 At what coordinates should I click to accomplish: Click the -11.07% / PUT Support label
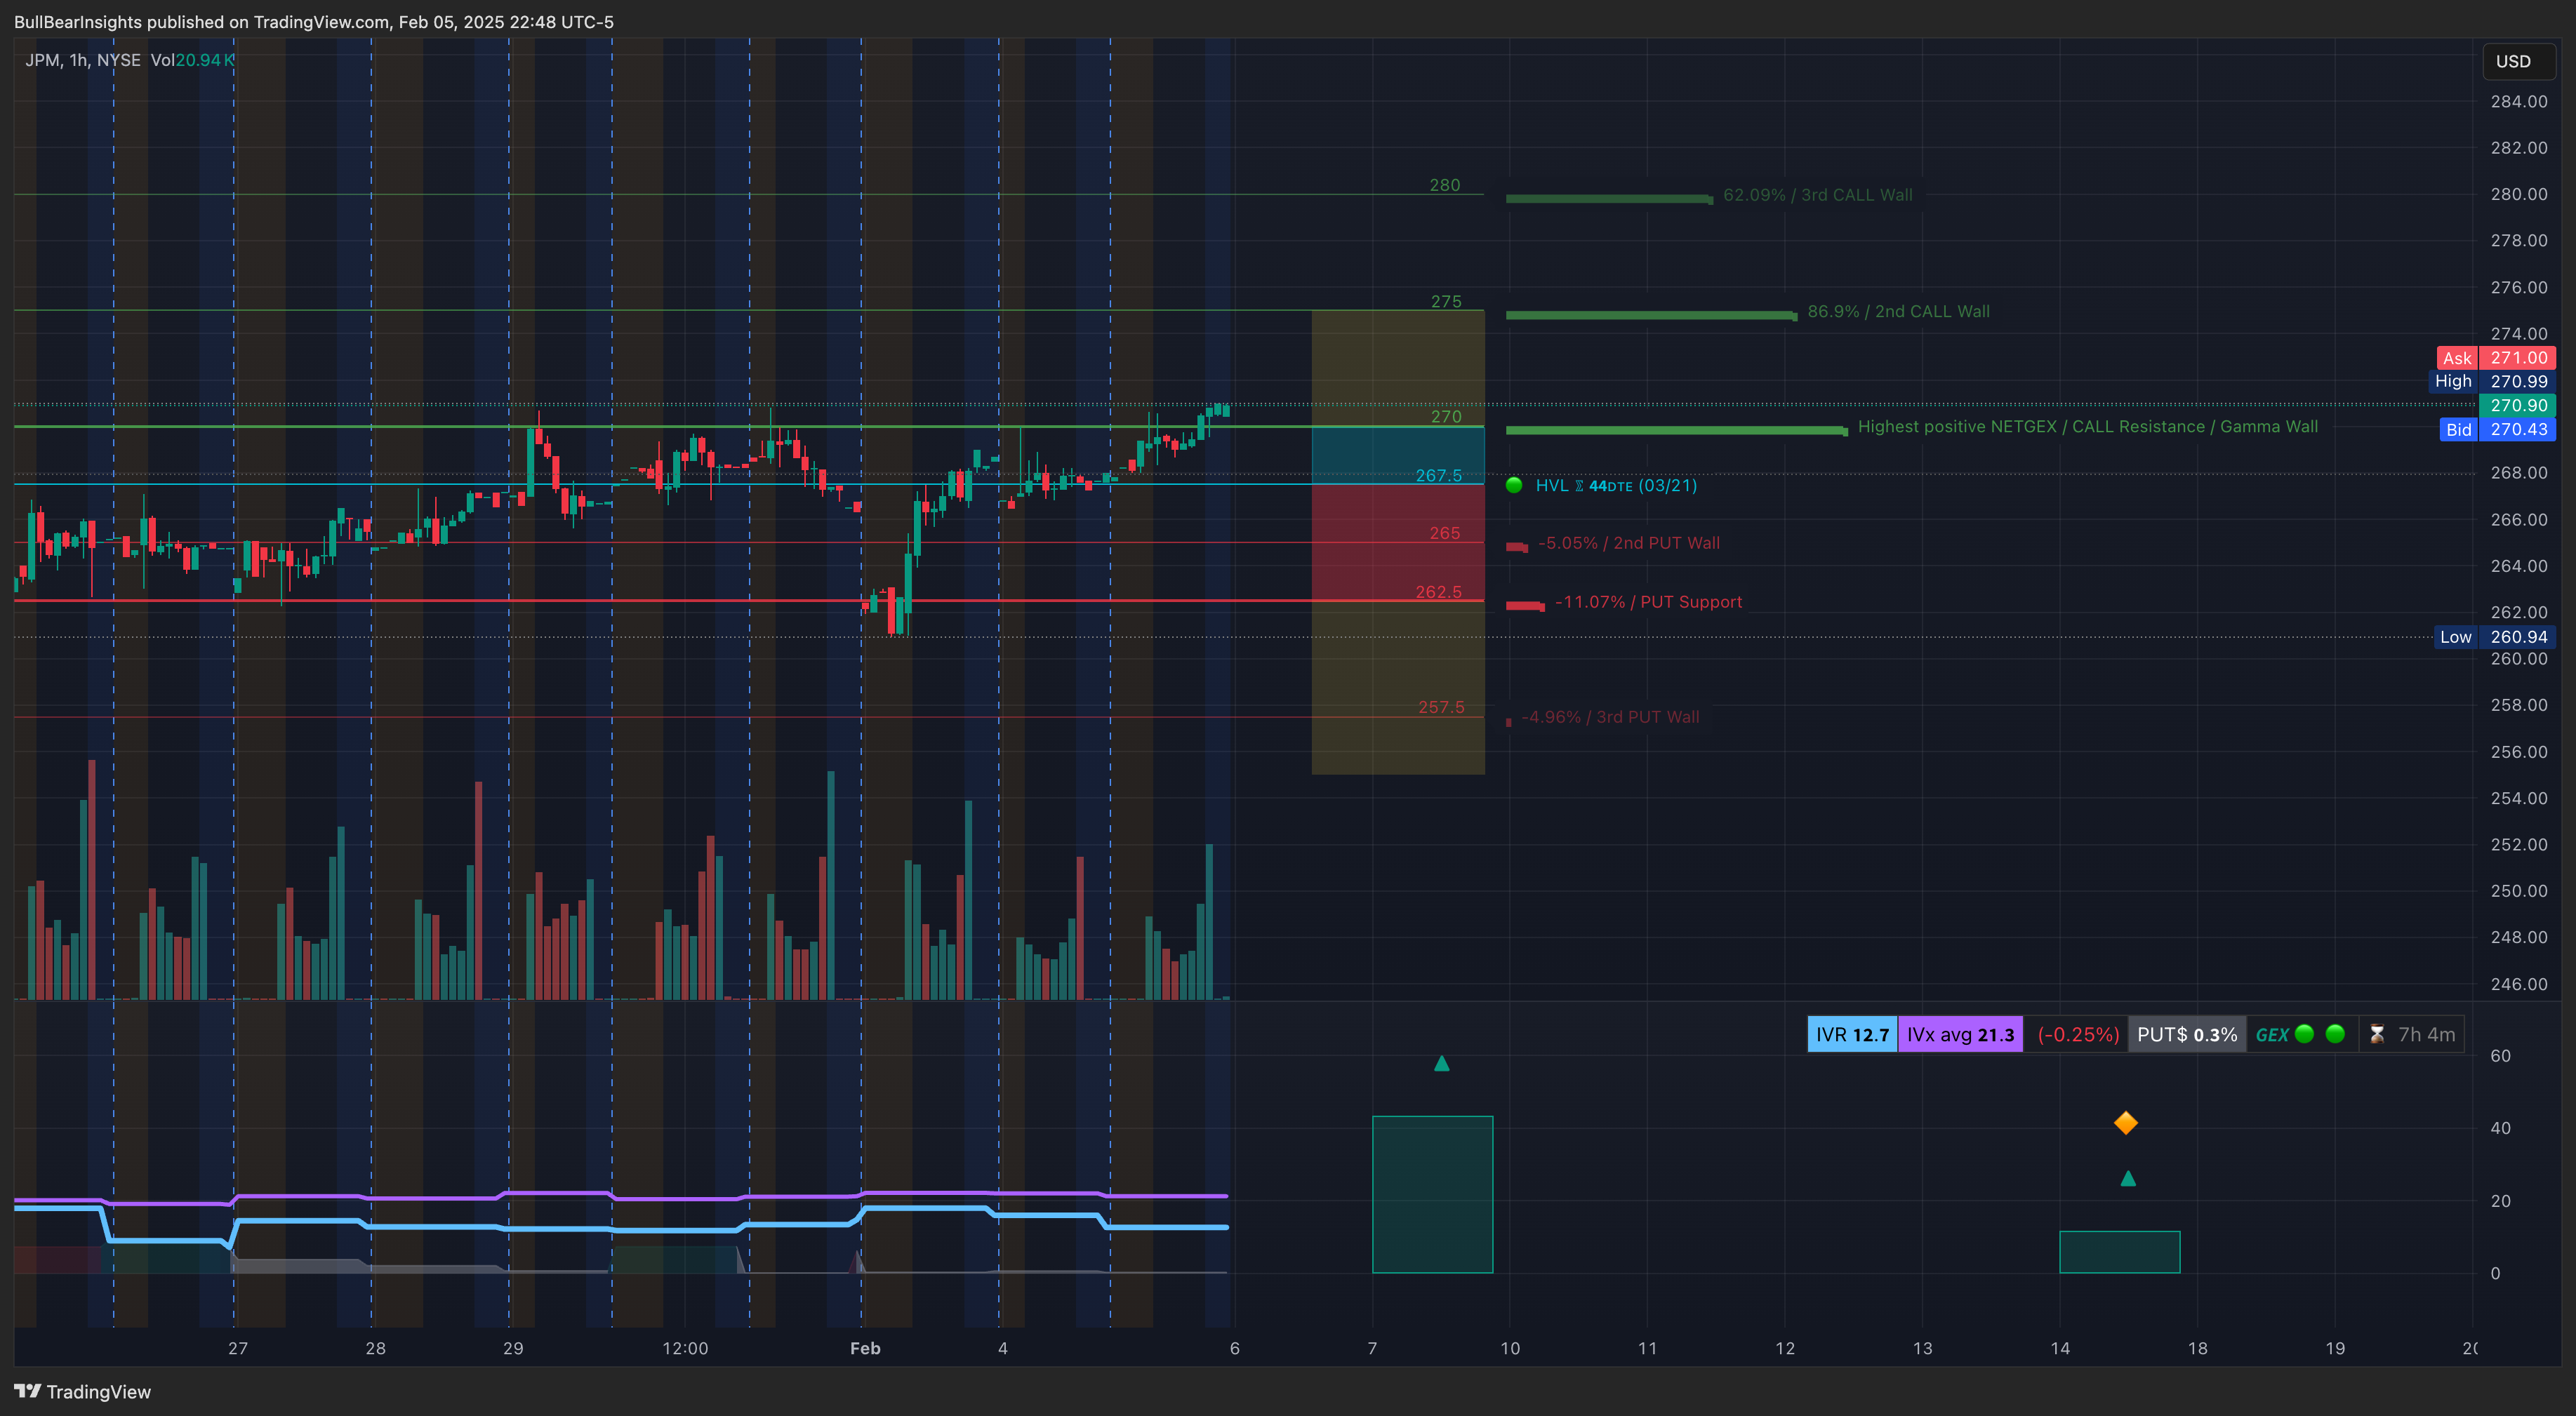coord(1648,602)
